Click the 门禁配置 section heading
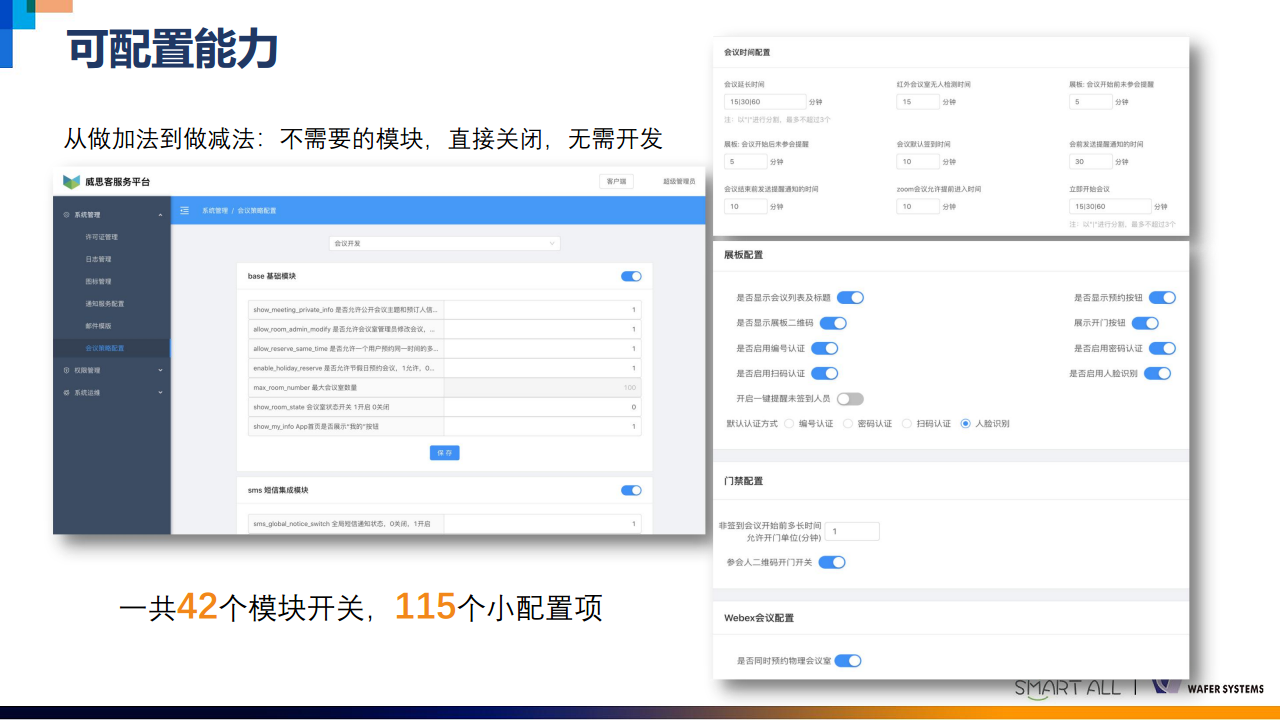The height and width of the screenshot is (720, 1280). [743, 481]
